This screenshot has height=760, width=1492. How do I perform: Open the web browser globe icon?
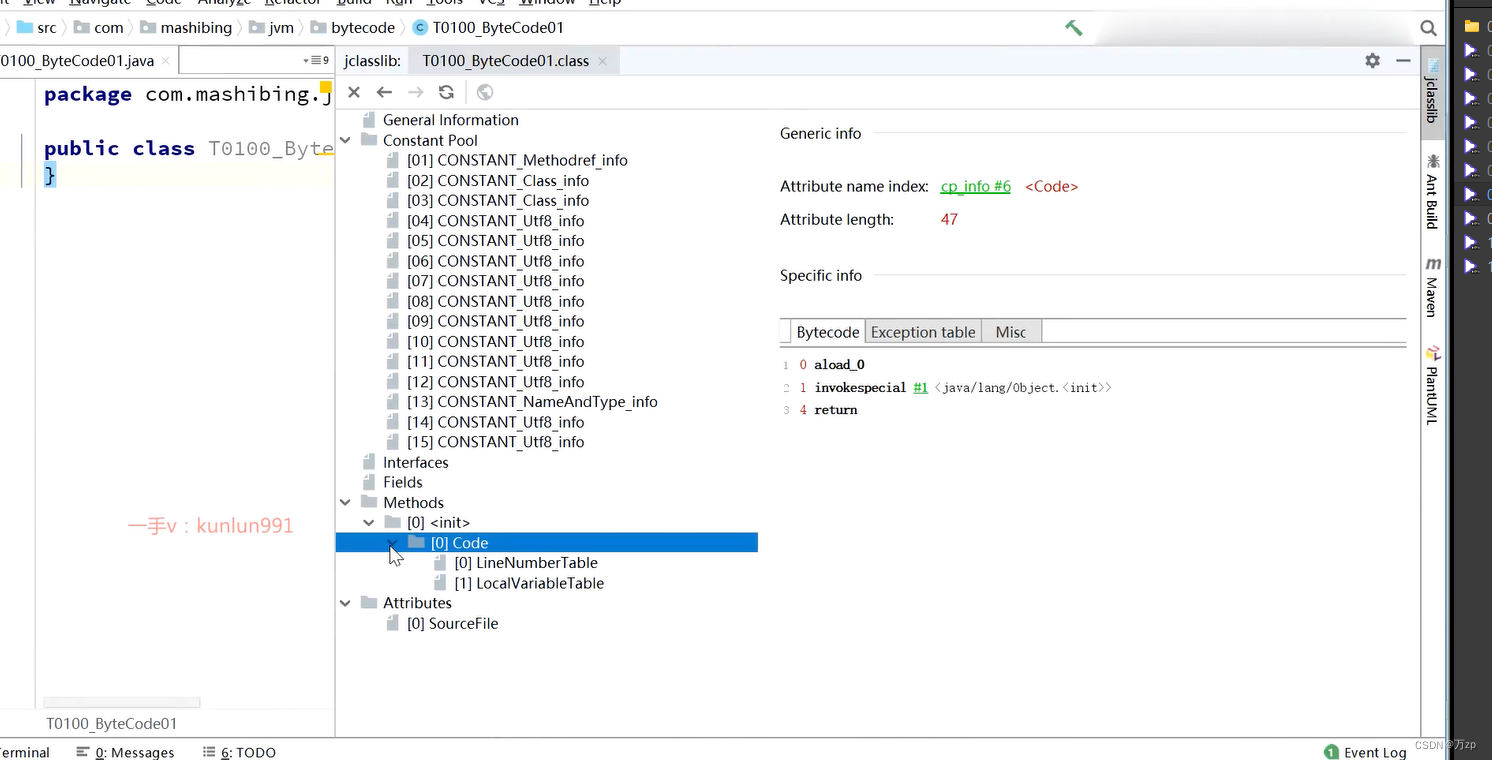(x=485, y=92)
